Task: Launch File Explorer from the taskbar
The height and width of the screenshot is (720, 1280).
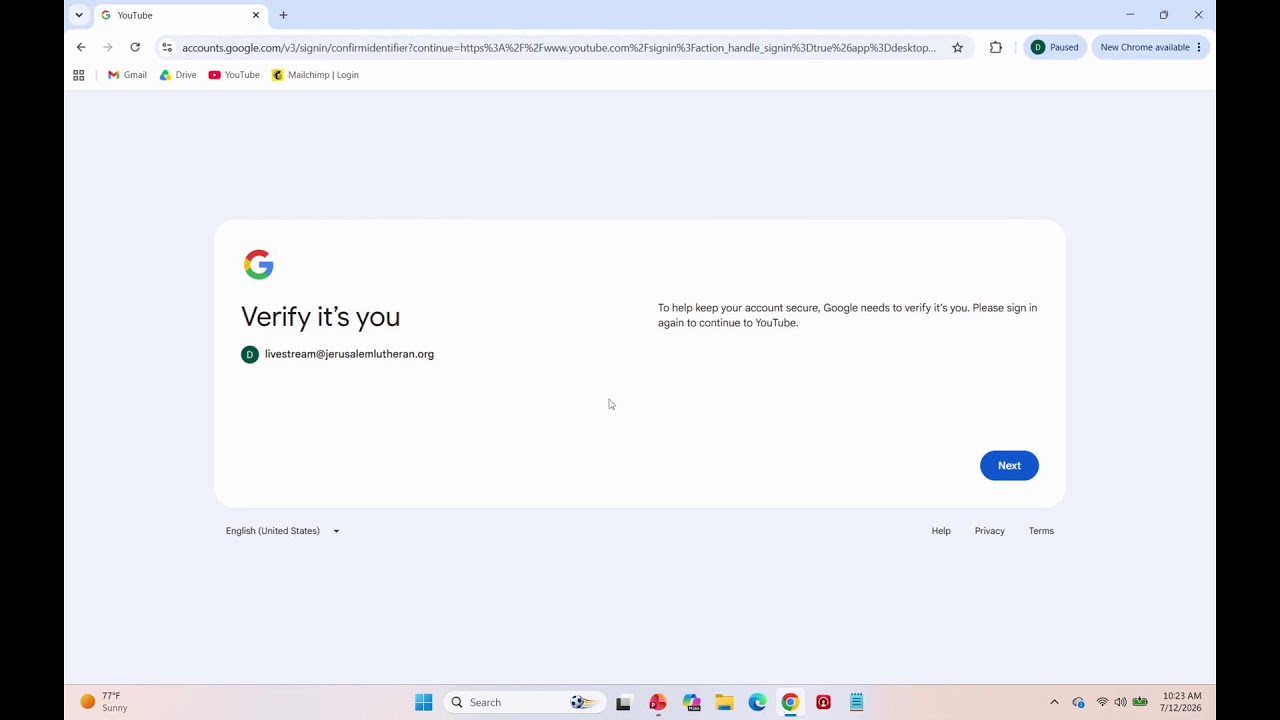Action: pyautogui.click(x=724, y=702)
